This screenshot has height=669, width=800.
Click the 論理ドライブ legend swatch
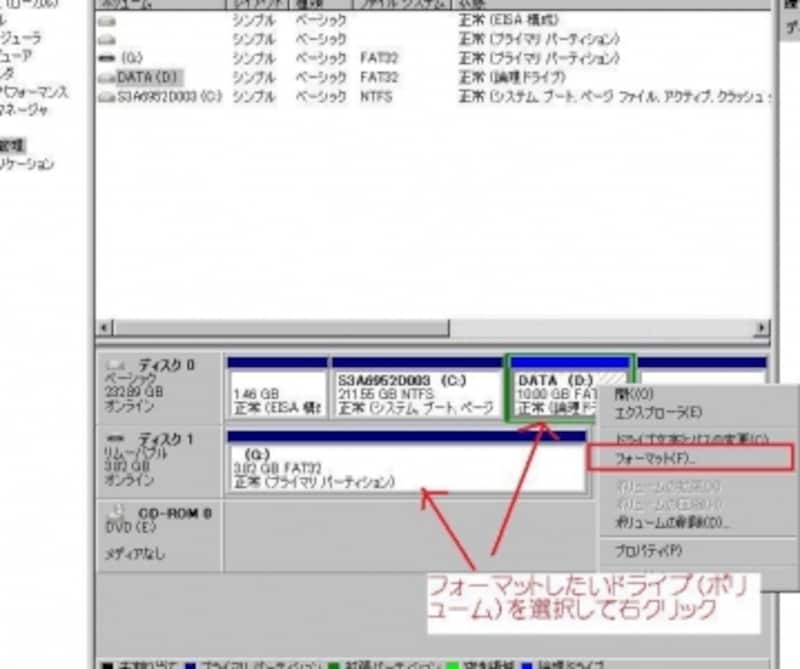pyautogui.click(x=527, y=663)
